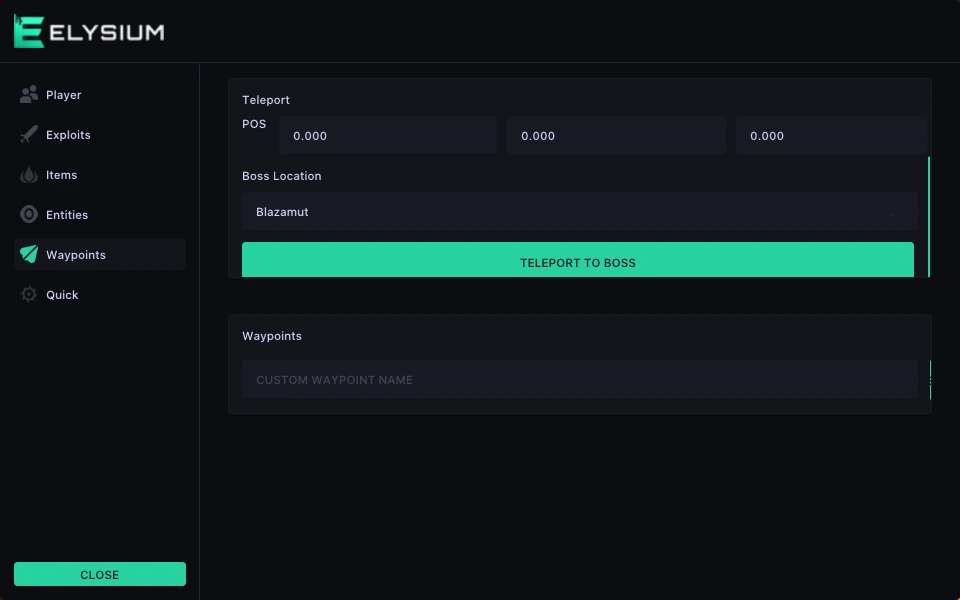Open the Boss Location dropdown showing Blazamut

[580, 211]
